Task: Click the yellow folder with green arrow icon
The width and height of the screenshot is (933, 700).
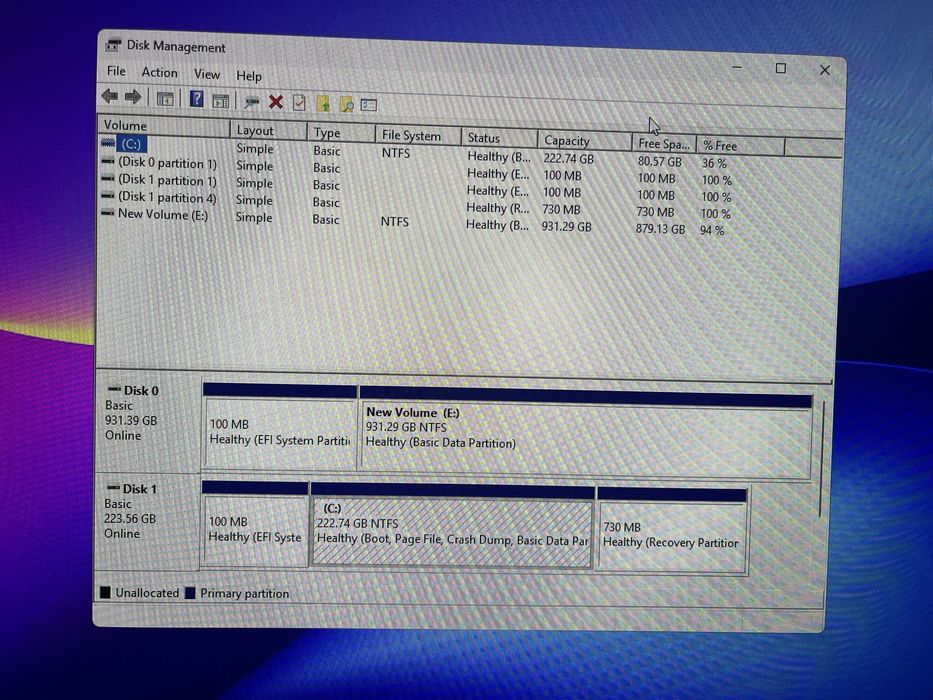Action: 323,104
